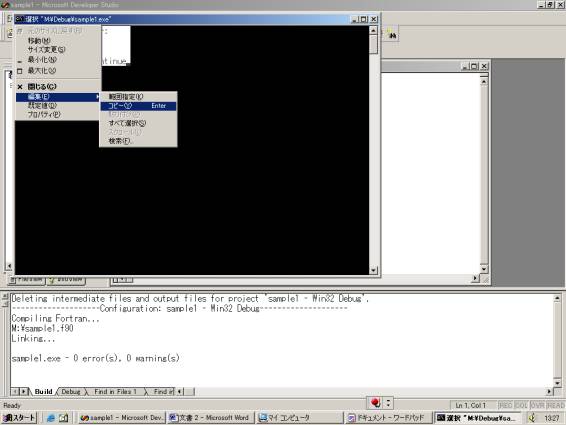Click the red ball icon near status bar
566x425 pixels.
pos(375,403)
